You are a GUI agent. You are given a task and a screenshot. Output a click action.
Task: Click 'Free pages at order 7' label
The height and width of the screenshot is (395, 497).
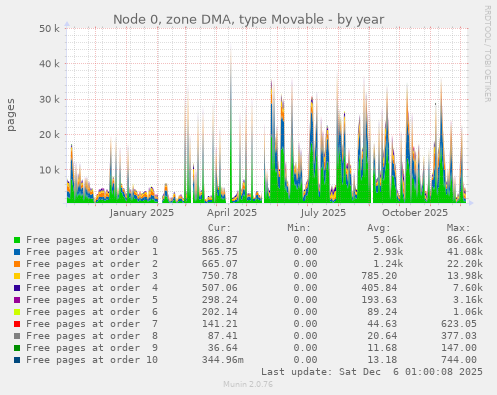click(x=92, y=324)
